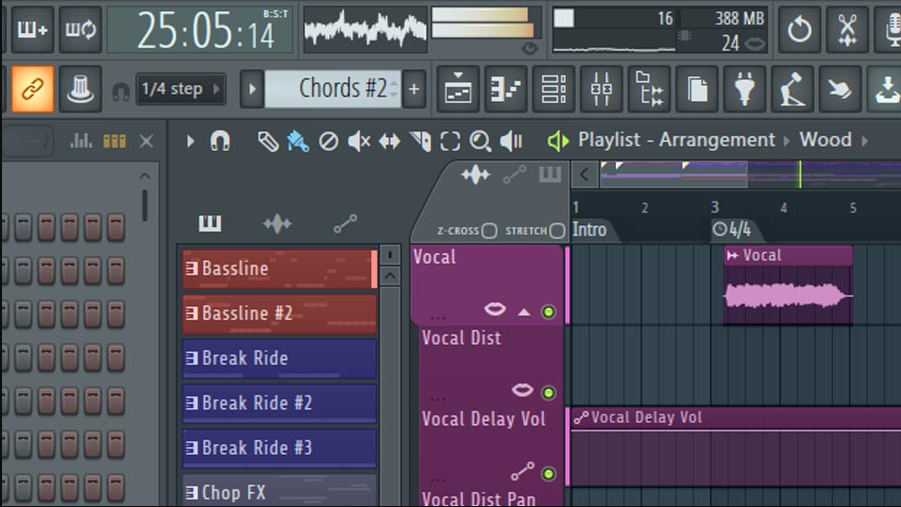Select the Break Ride #2 pattern
Image resolution: width=901 pixels, height=507 pixels.
point(279,404)
